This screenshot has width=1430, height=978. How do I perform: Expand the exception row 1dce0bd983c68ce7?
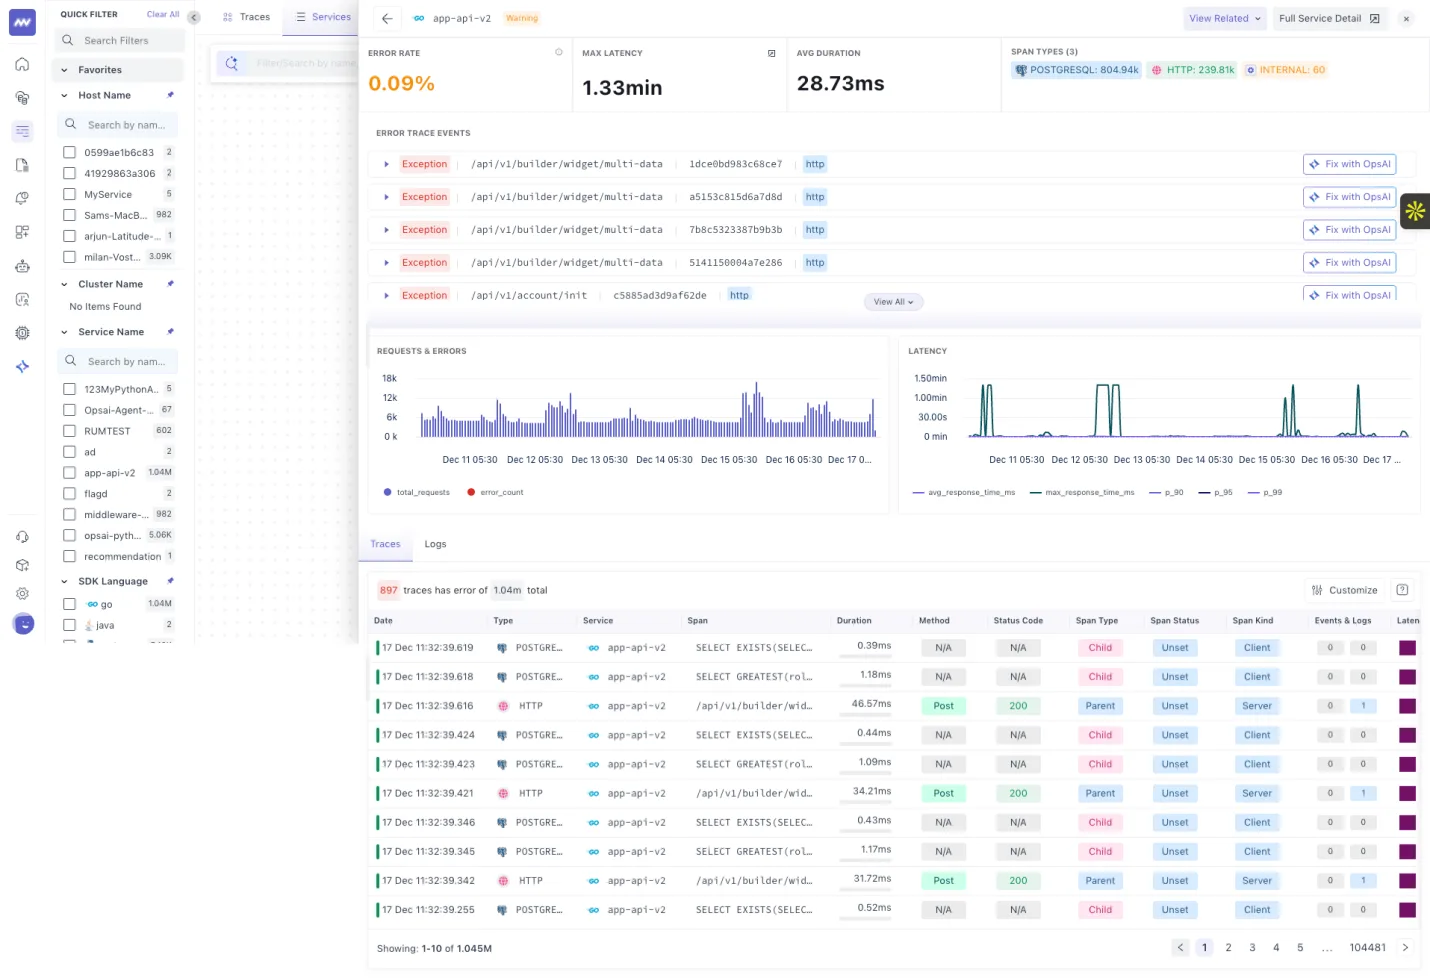coord(386,164)
